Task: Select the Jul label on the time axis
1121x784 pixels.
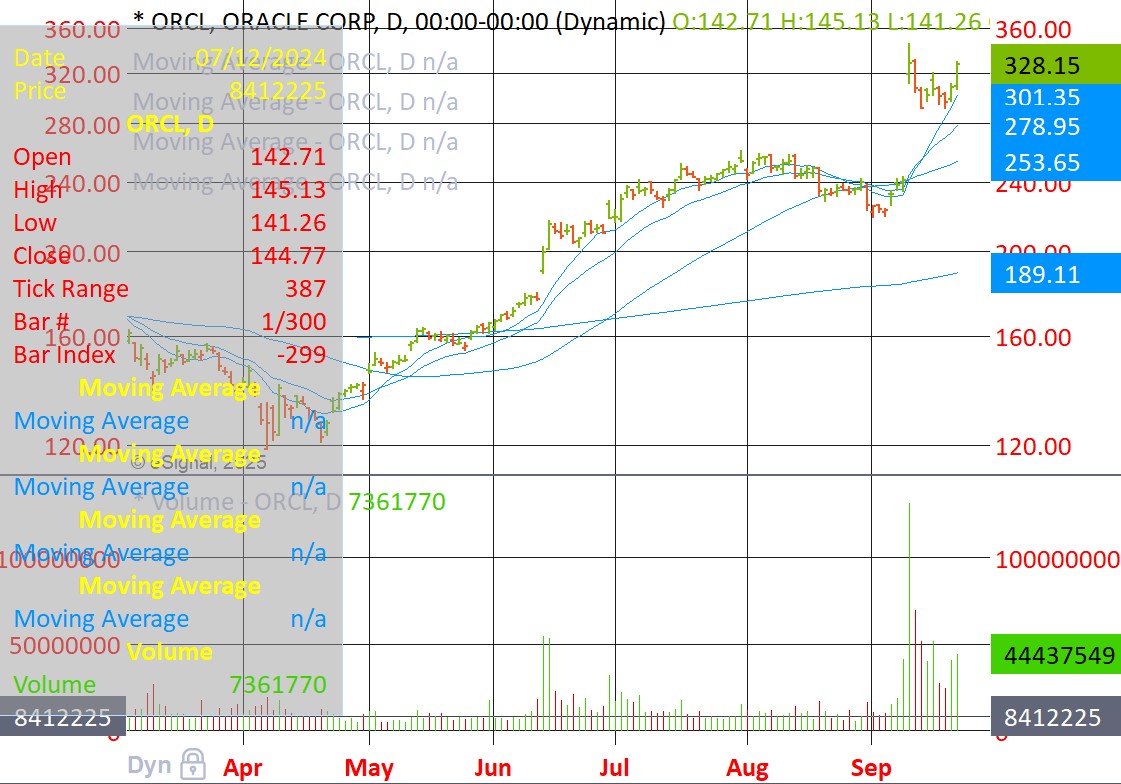Action: coord(614,767)
